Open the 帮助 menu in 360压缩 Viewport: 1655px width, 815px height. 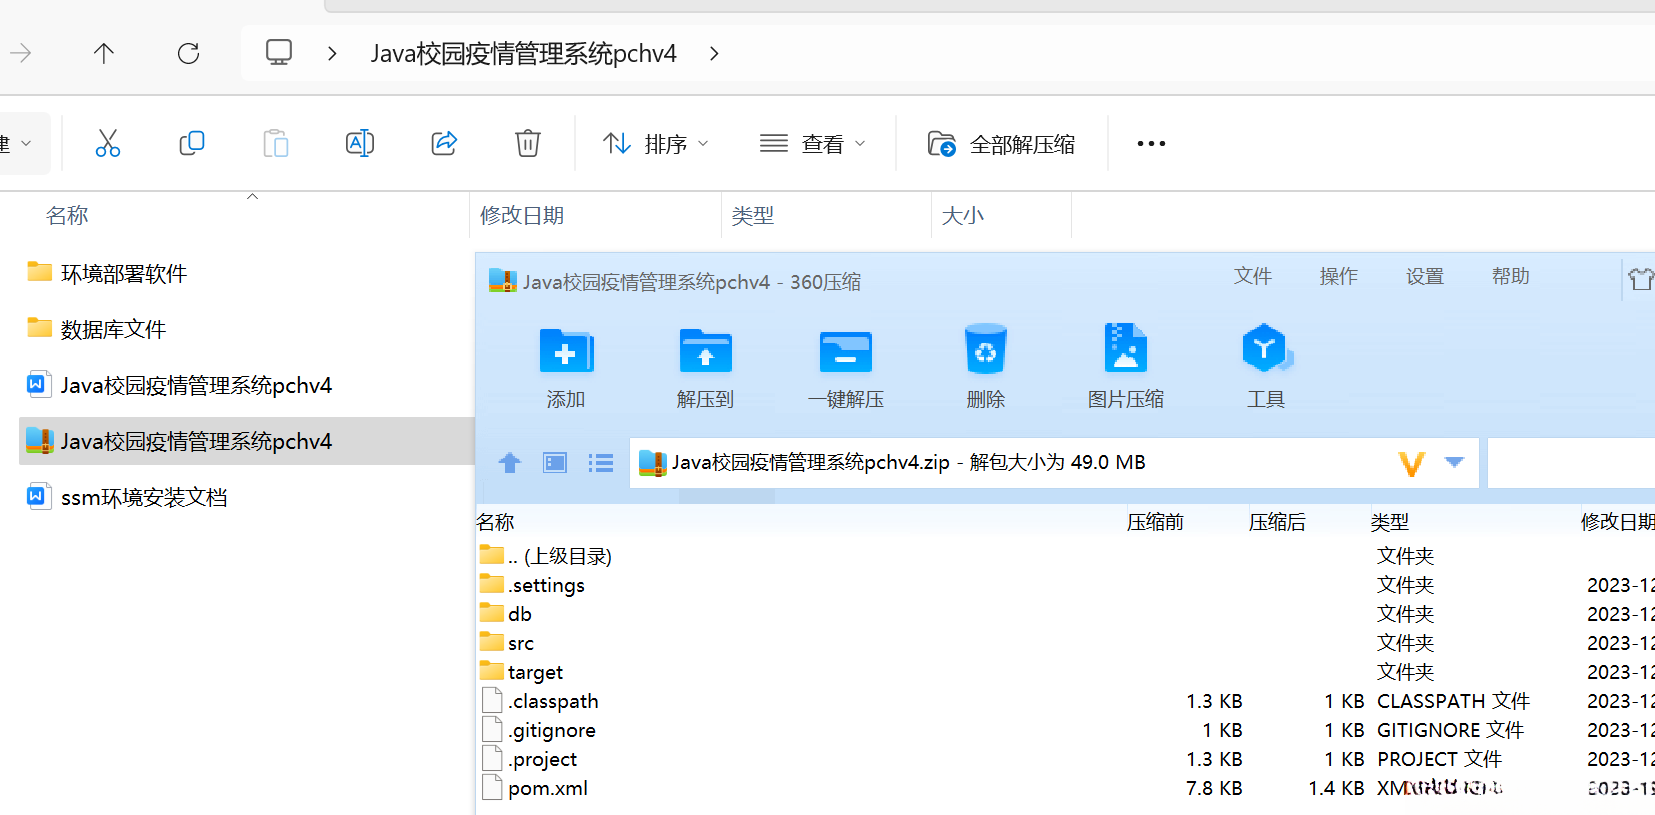click(1510, 276)
